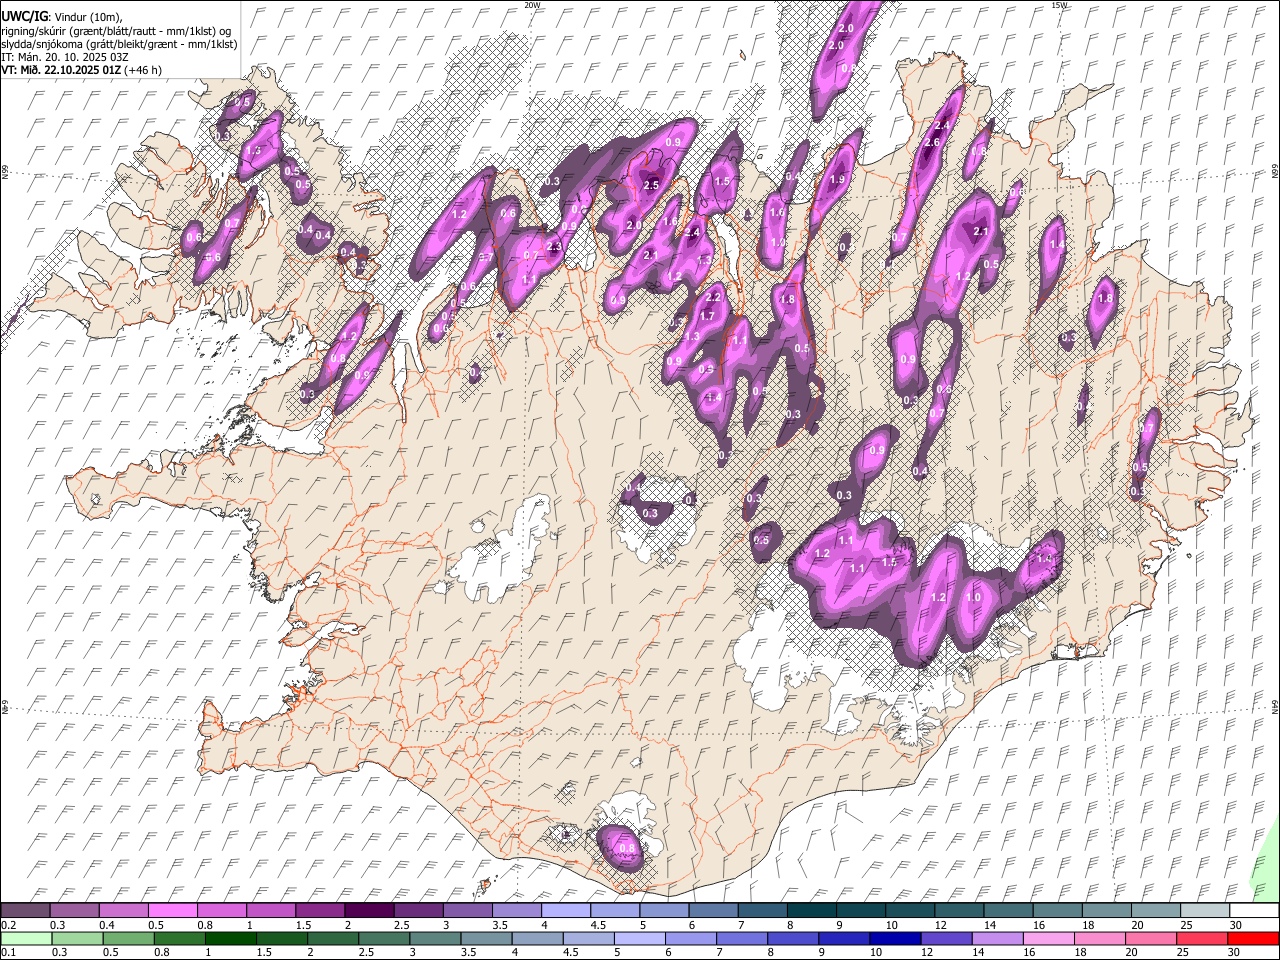Viewport: 1280px width, 960px height.
Task: Click the 0.8 value on the southern glacier
Action: coord(628,848)
